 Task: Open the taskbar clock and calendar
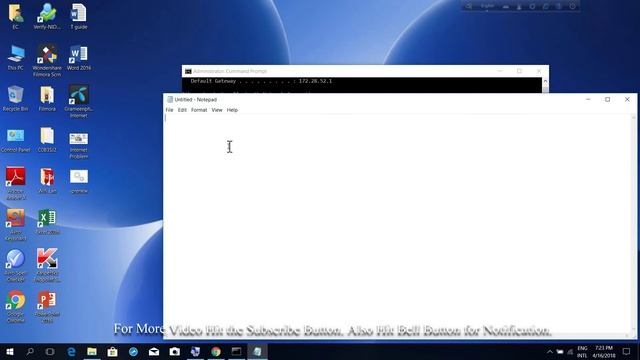pyautogui.click(x=604, y=351)
